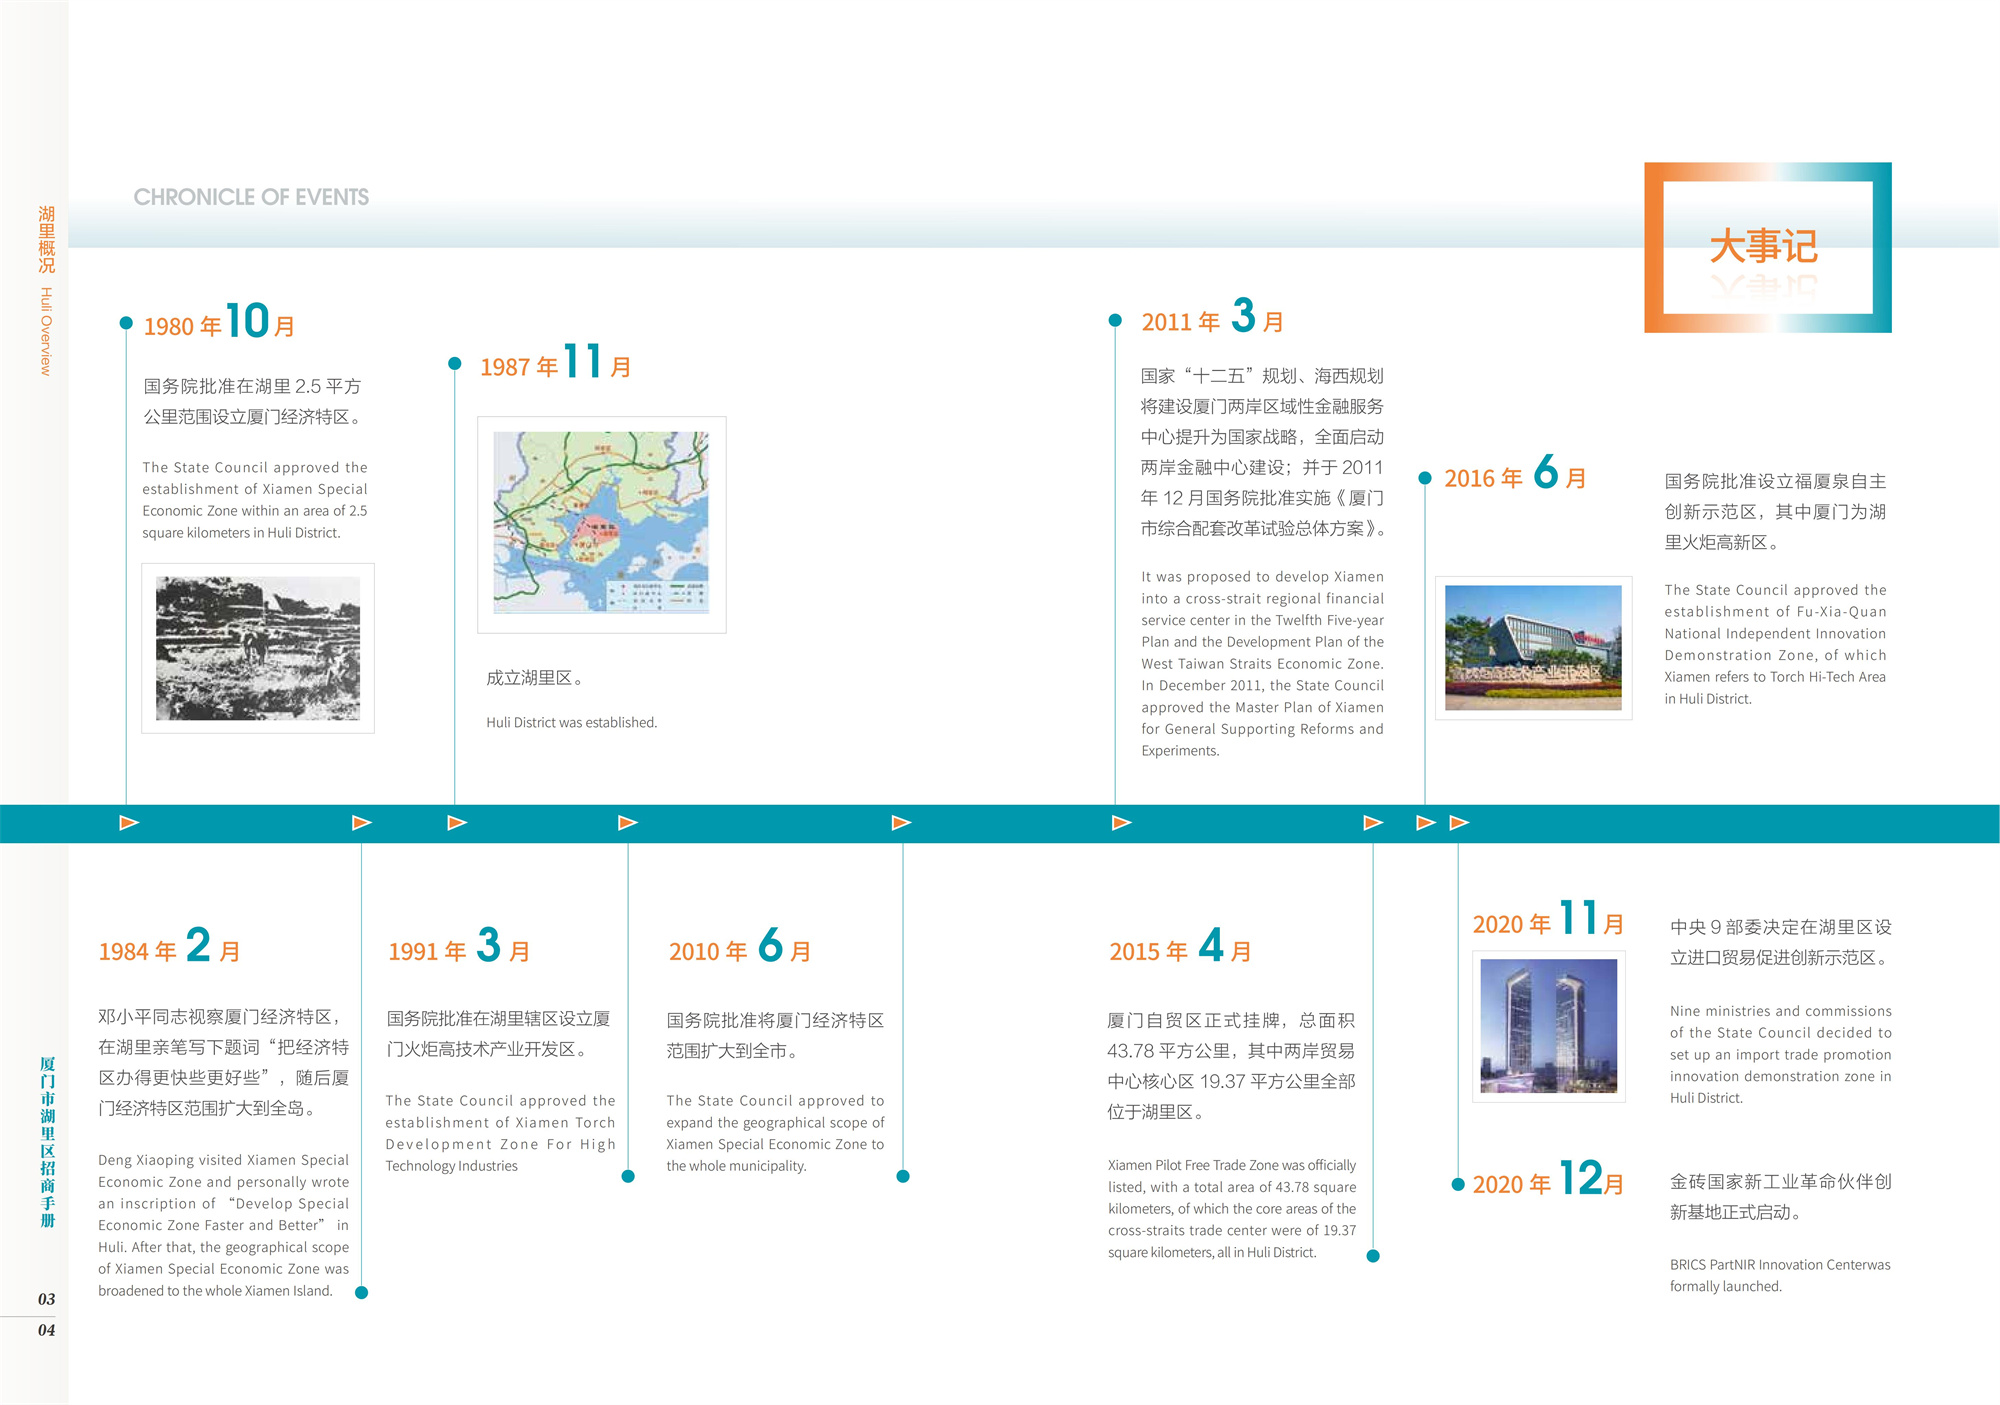Click the timeline arrow below the 1980 line
This screenshot has width=2000, height=1405.
point(129,823)
